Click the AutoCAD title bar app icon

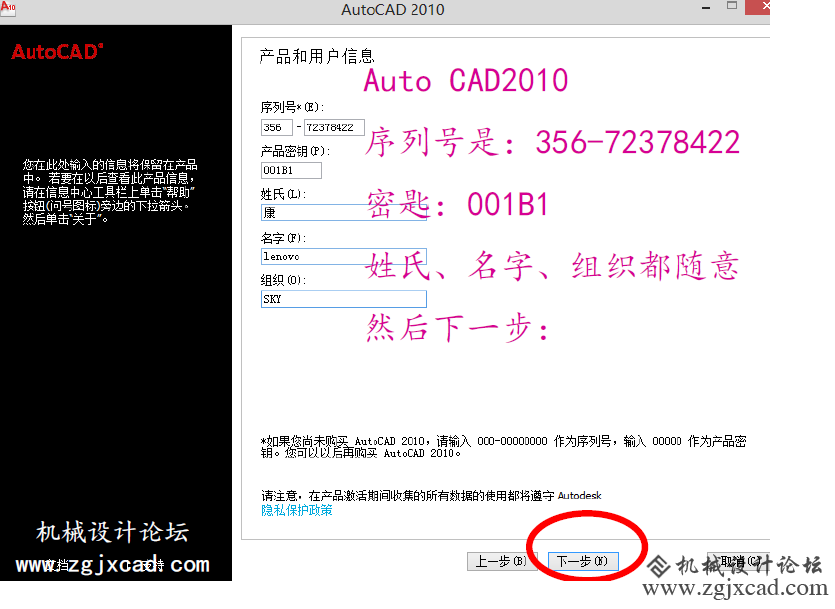point(8,8)
